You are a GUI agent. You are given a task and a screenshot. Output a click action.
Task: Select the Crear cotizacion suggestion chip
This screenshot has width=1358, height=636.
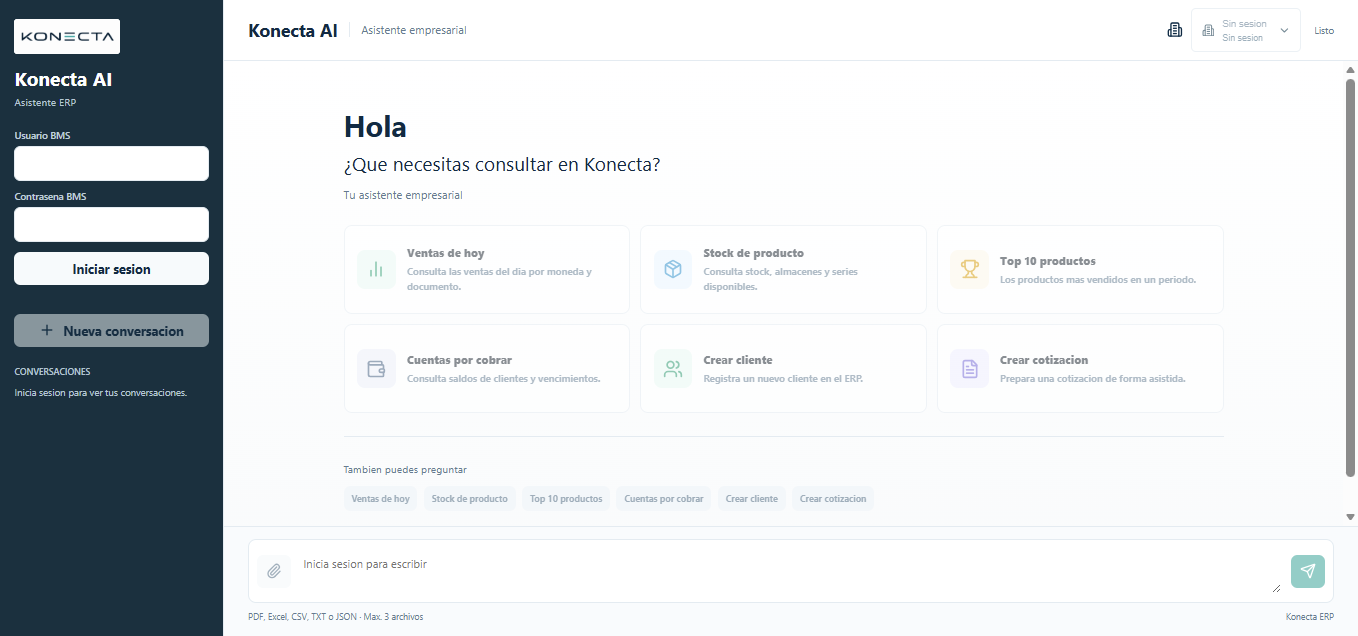(833, 498)
